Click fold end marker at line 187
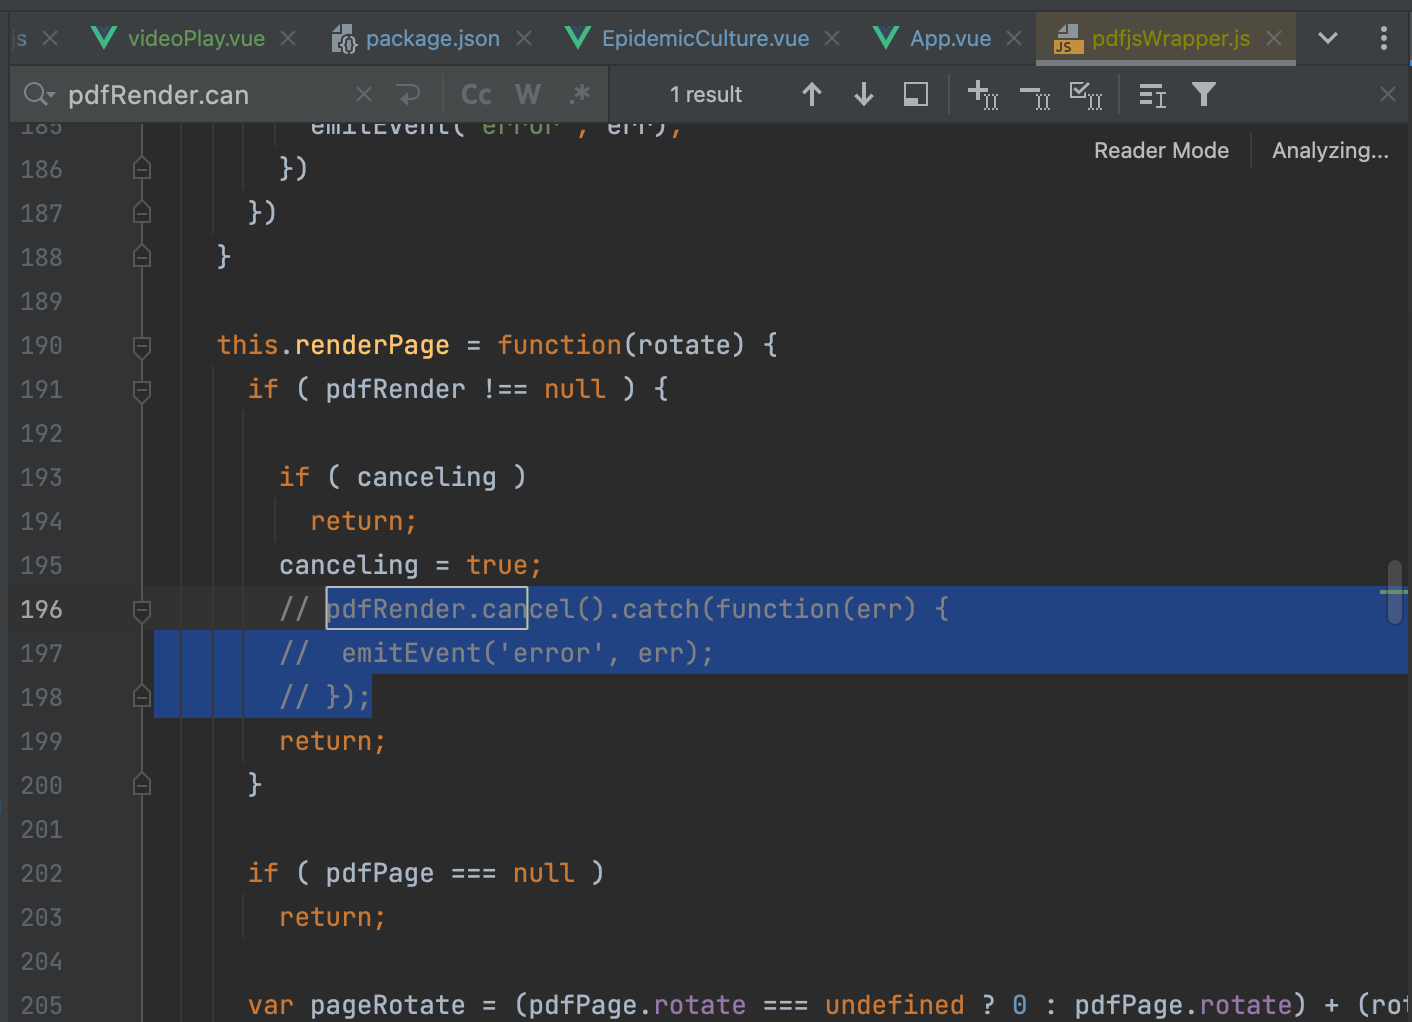The height and width of the screenshot is (1022, 1412). (142, 213)
